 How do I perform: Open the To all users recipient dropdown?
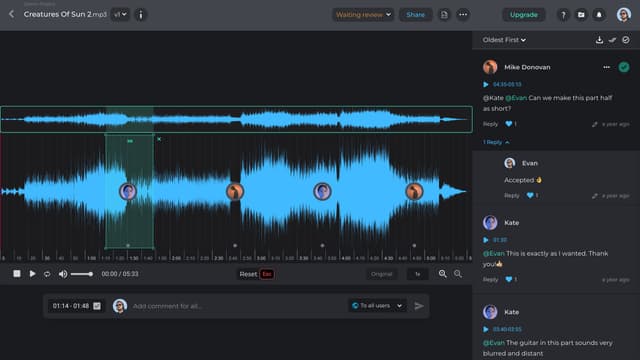coord(377,306)
